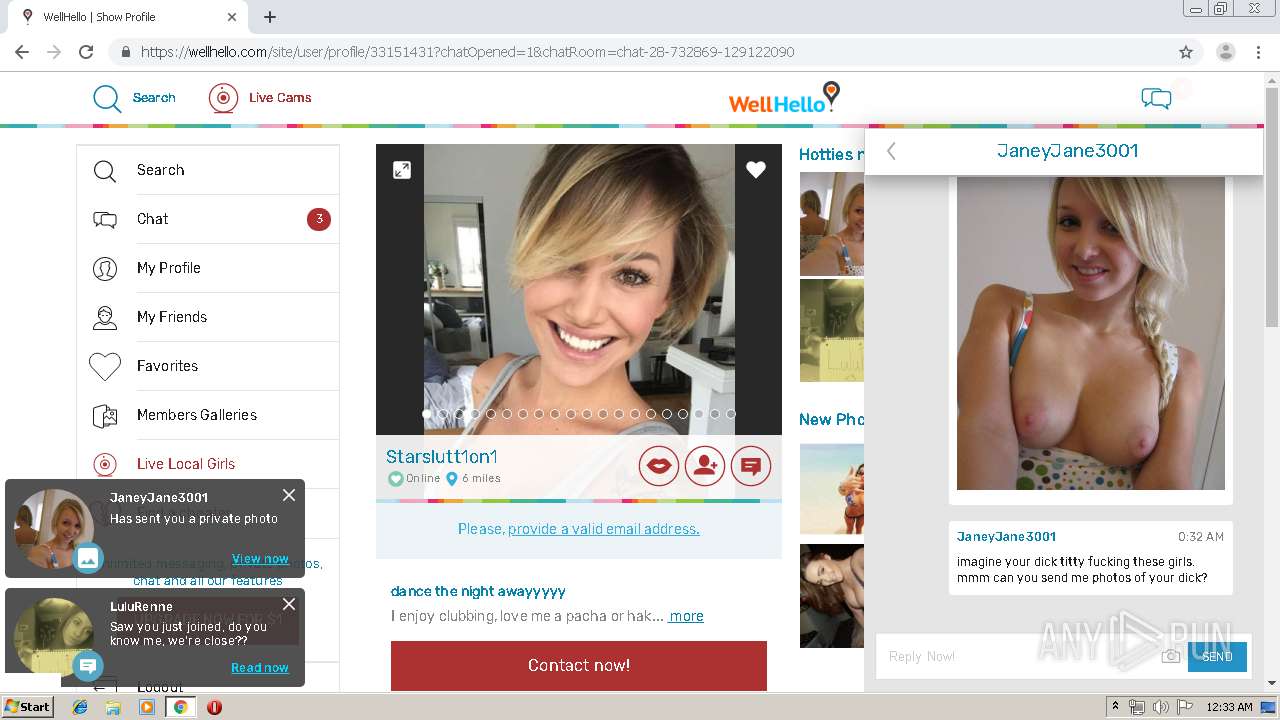The image size is (1280, 720).
Task: Click the taskbar clock showing 12:33 AM
Action: click(x=1230, y=707)
